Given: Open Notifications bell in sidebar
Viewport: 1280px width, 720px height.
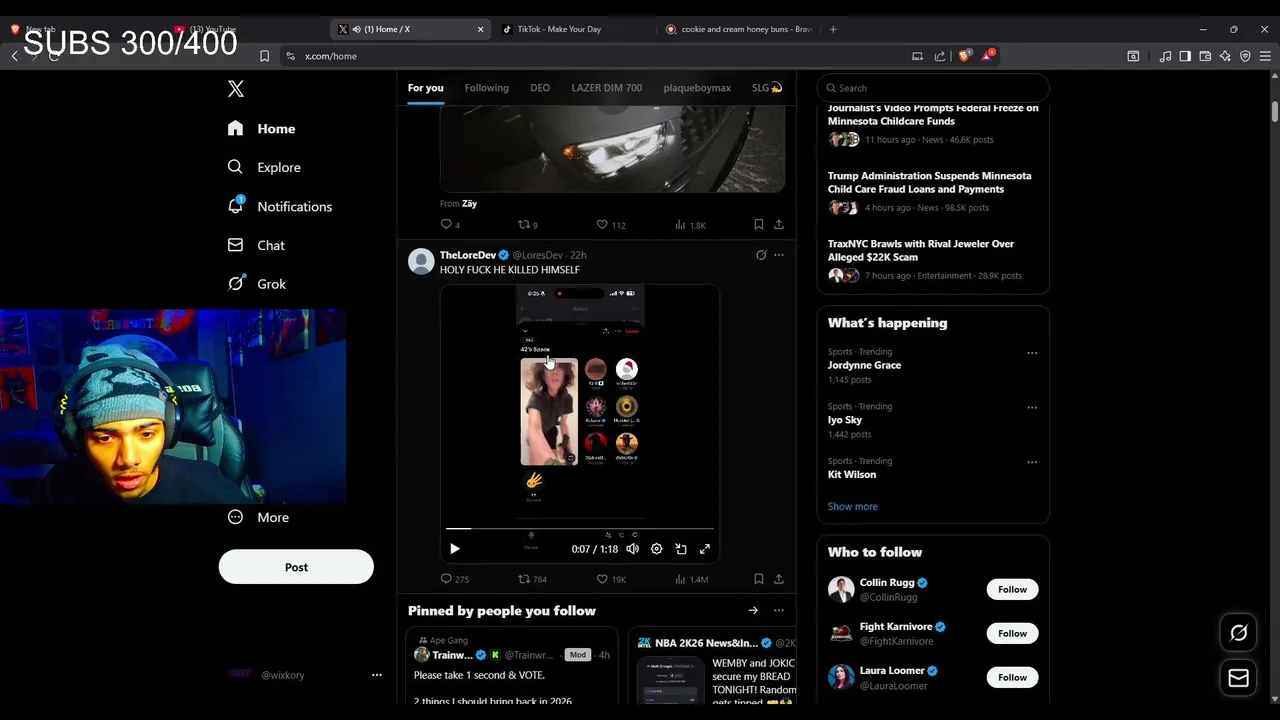Looking at the screenshot, I should (x=235, y=206).
